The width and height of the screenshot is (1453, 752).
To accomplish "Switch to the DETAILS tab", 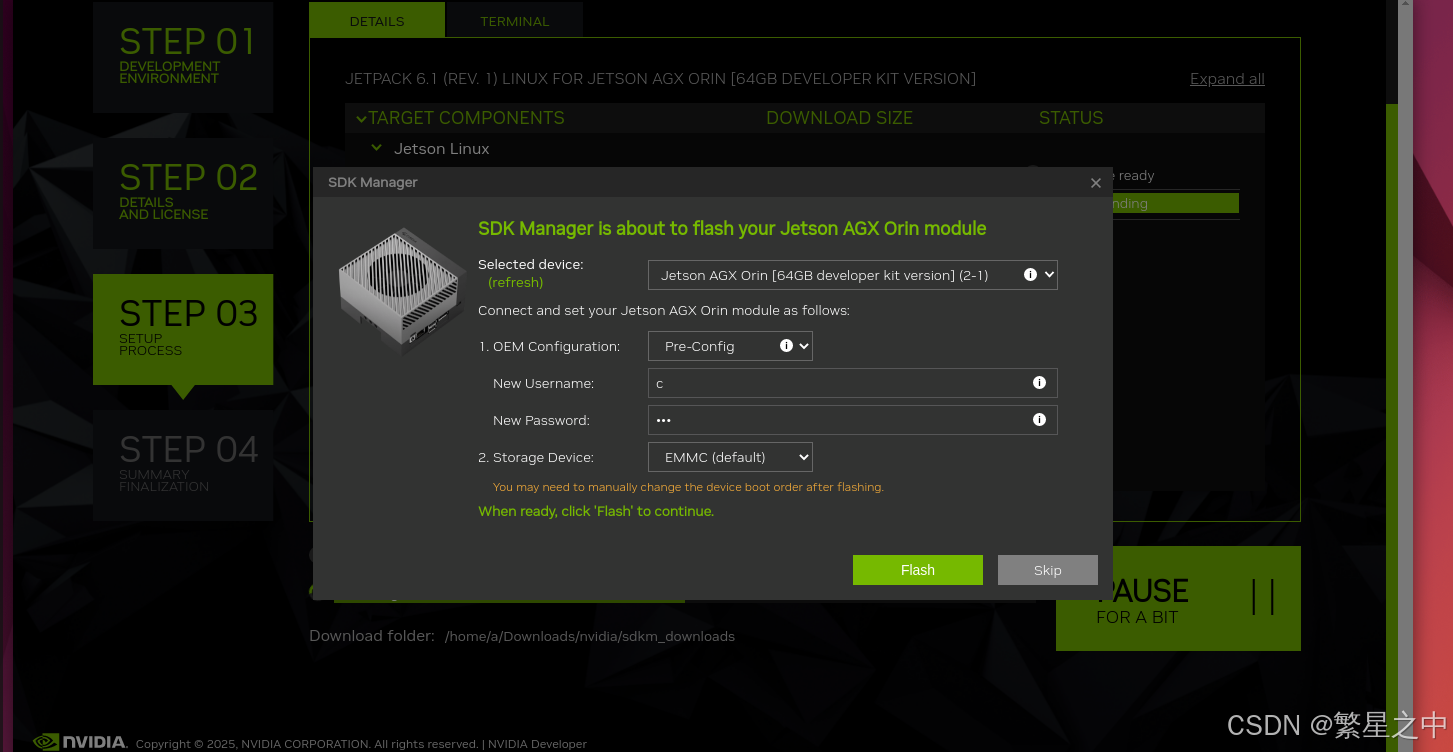I will pyautogui.click(x=377, y=21).
